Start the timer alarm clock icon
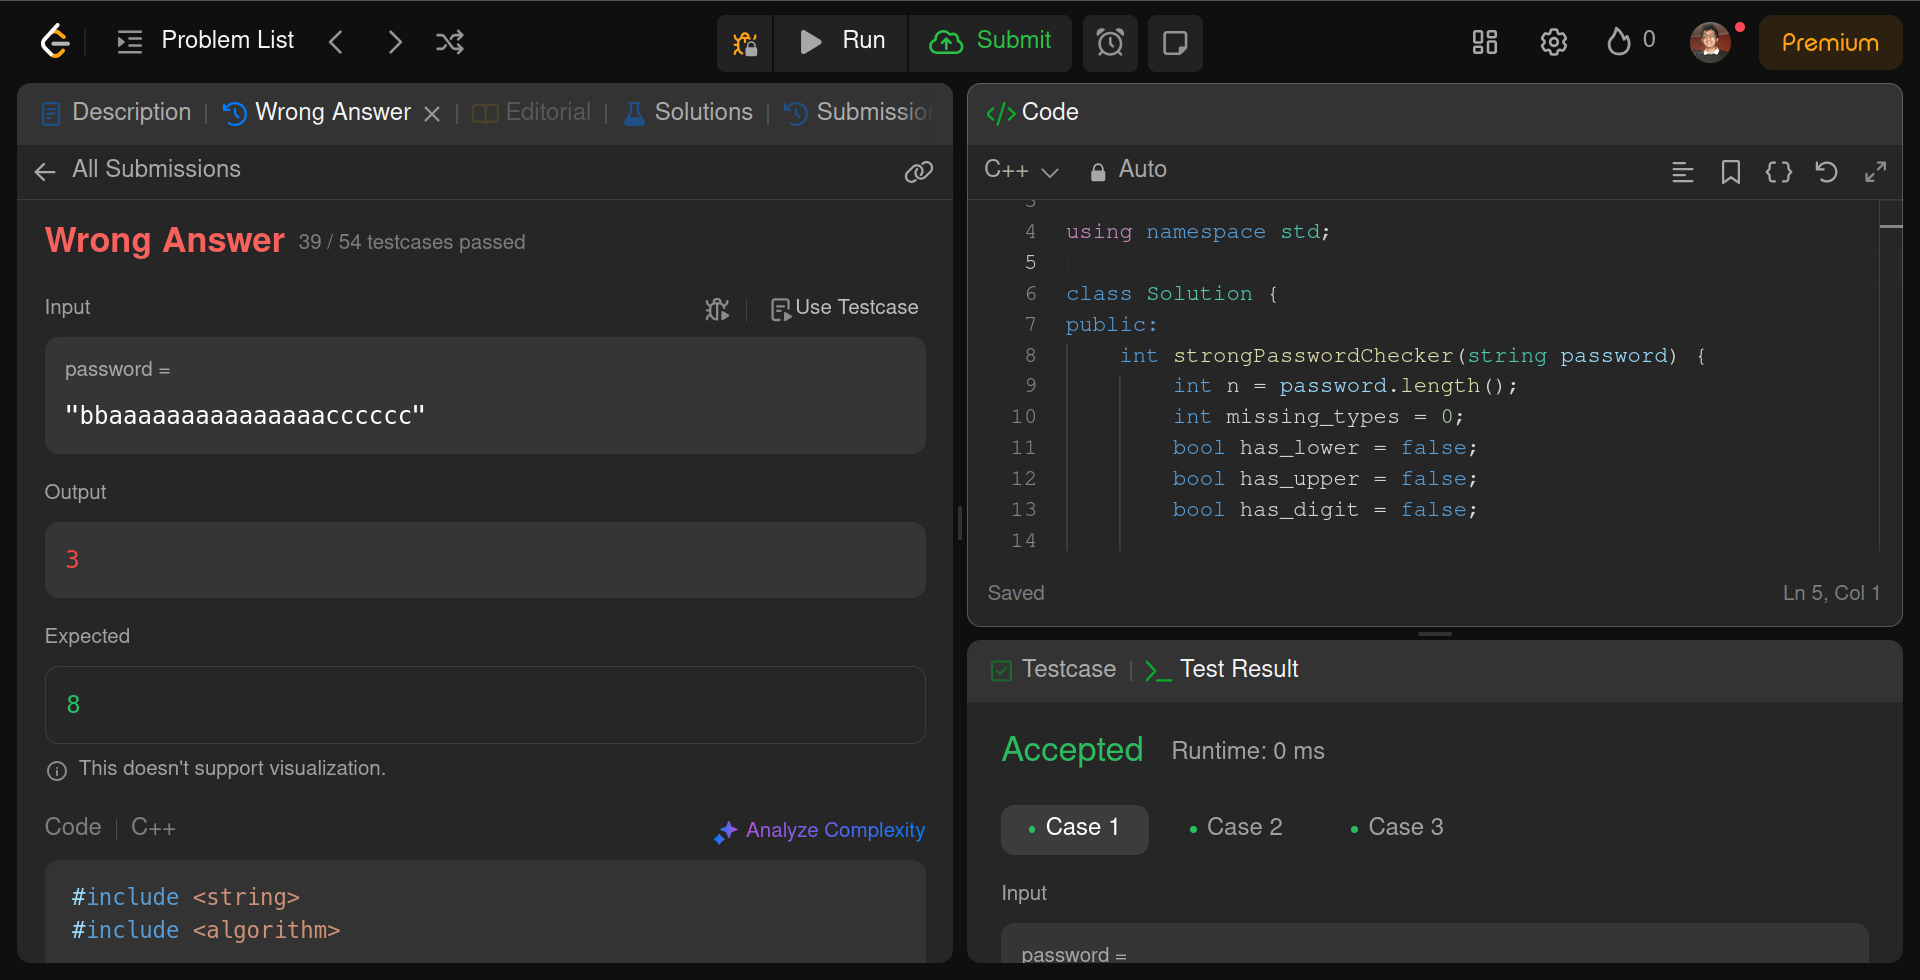This screenshot has width=1920, height=980. [x=1110, y=43]
